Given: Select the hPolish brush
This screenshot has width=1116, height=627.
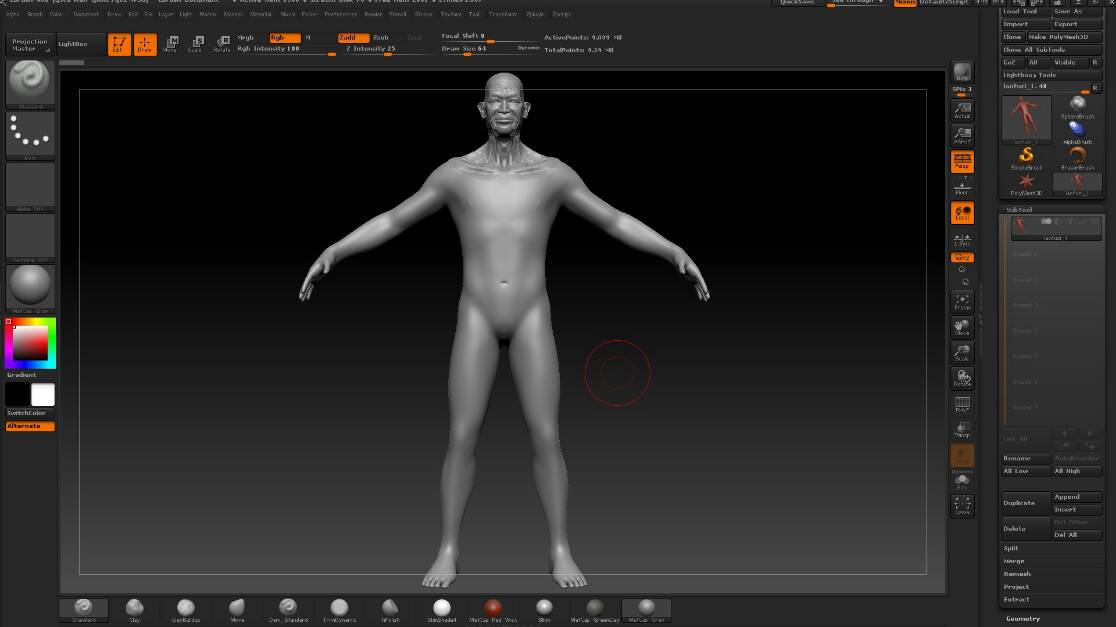Looking at the screenshot, I should click(x=390, y=609).
